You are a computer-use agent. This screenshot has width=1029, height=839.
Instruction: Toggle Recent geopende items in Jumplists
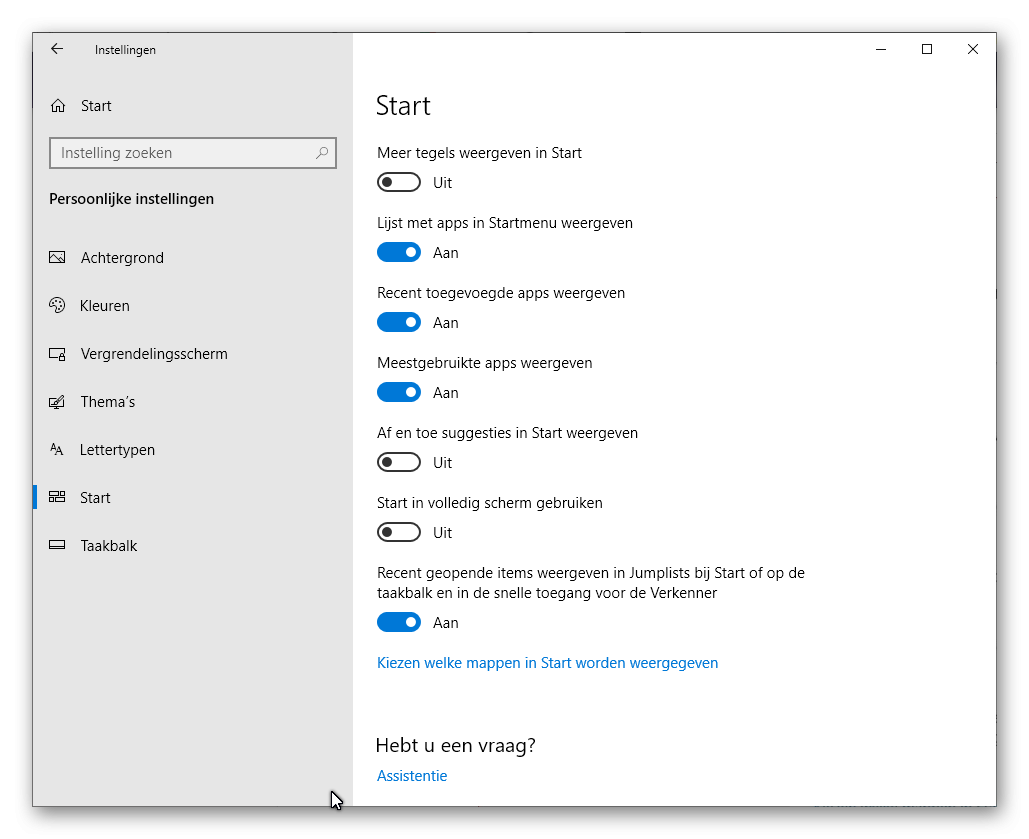pyautogui.click(x=399, y=622)
